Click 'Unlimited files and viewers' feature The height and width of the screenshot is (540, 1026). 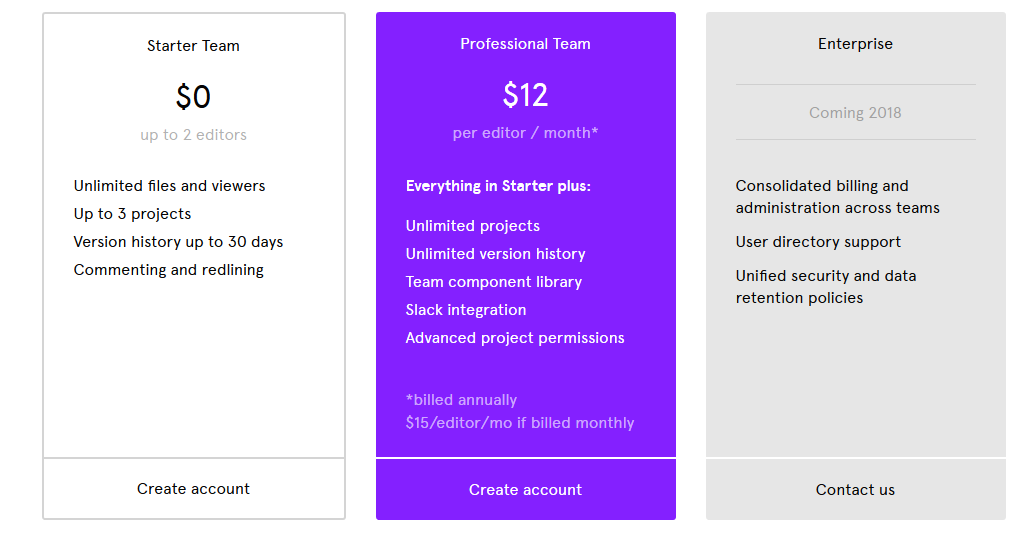click(169, 186)
